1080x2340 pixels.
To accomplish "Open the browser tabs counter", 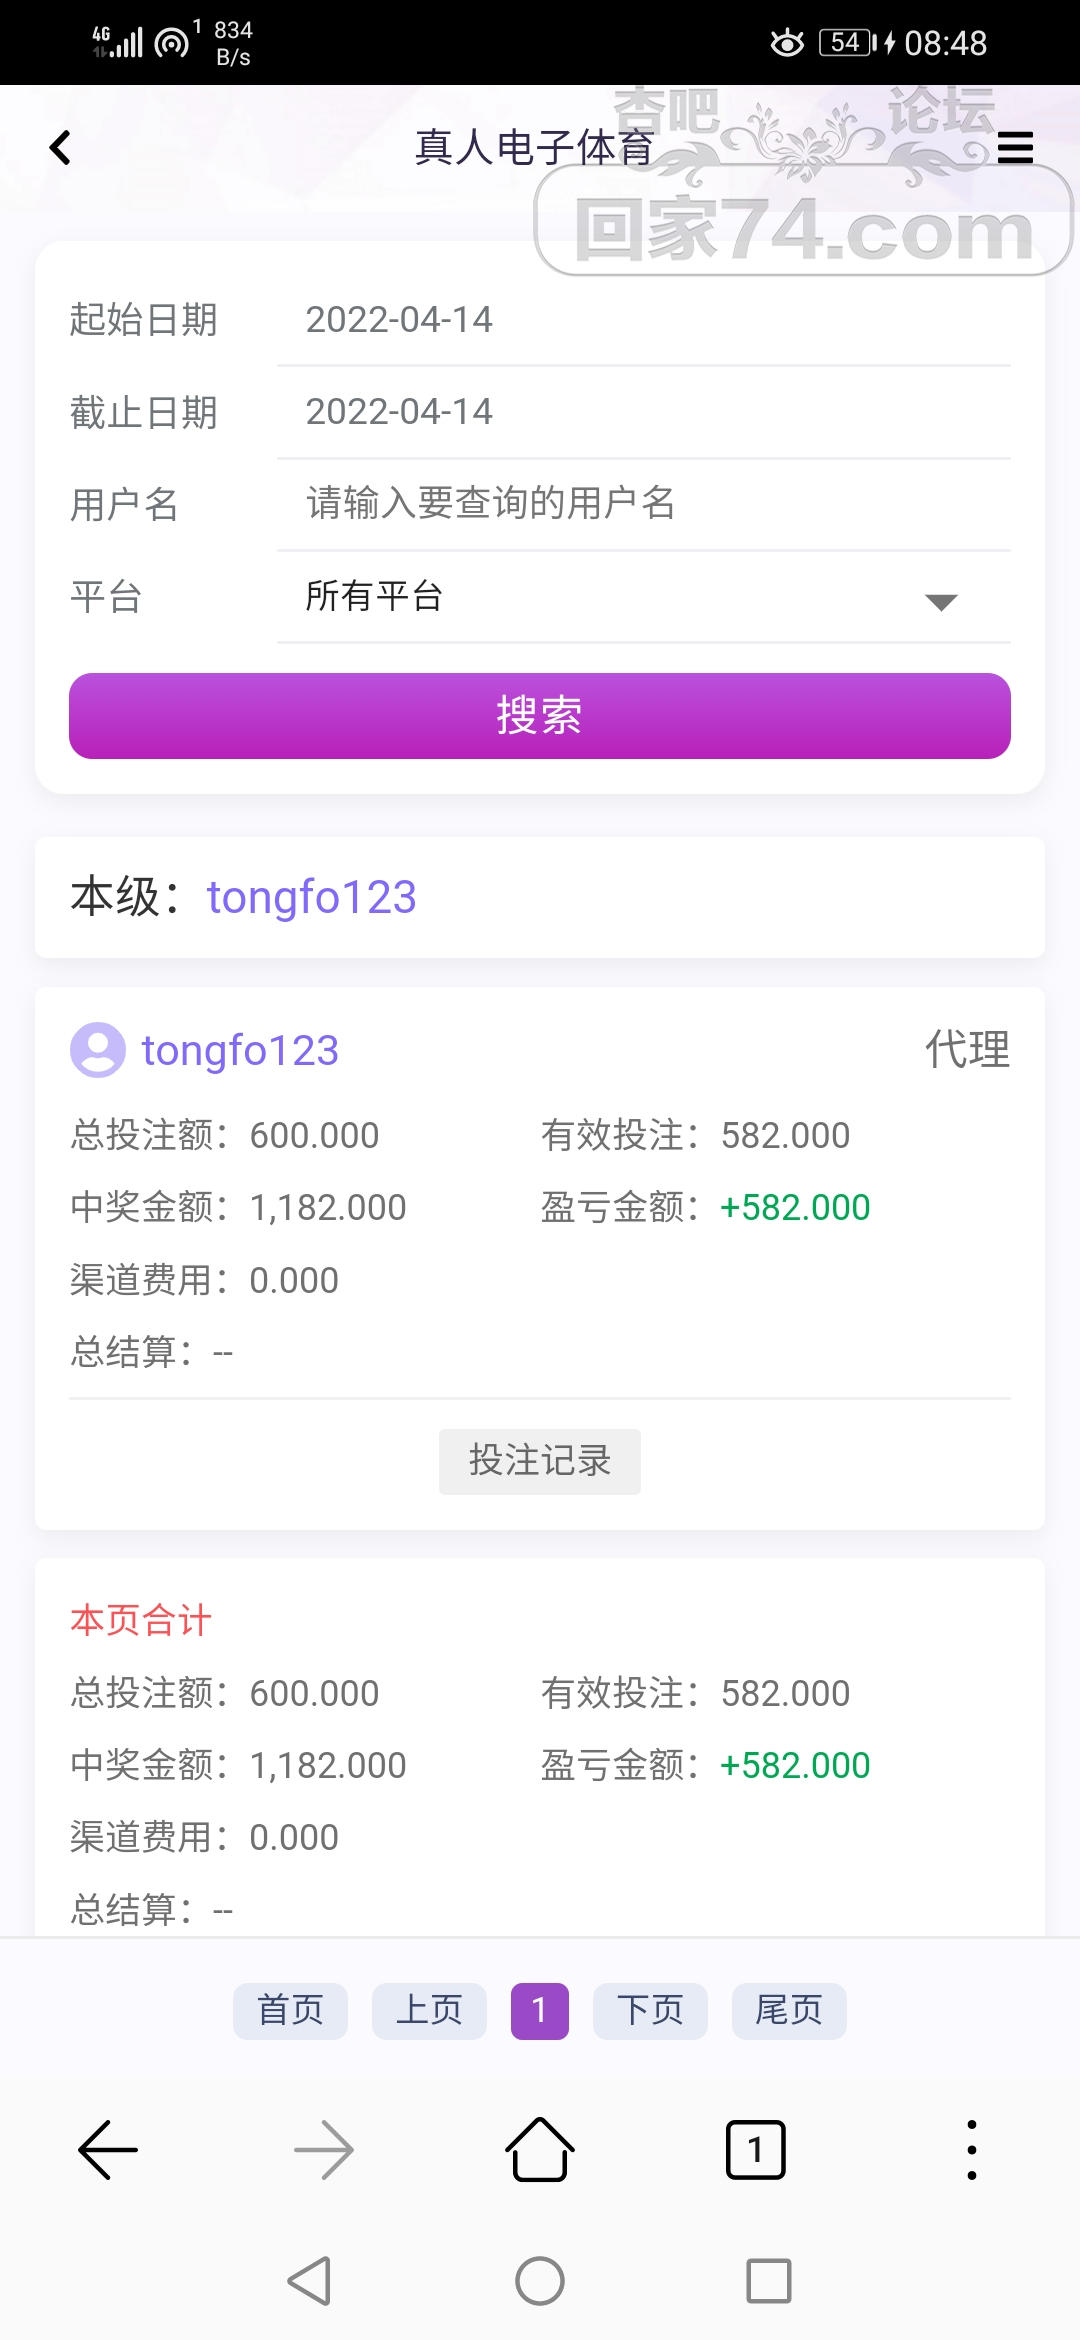I will 755,2150.
